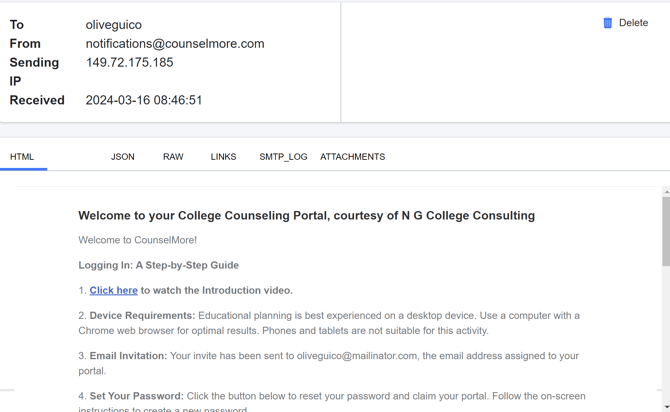Click the trash can Delete icon

[608, 23]
